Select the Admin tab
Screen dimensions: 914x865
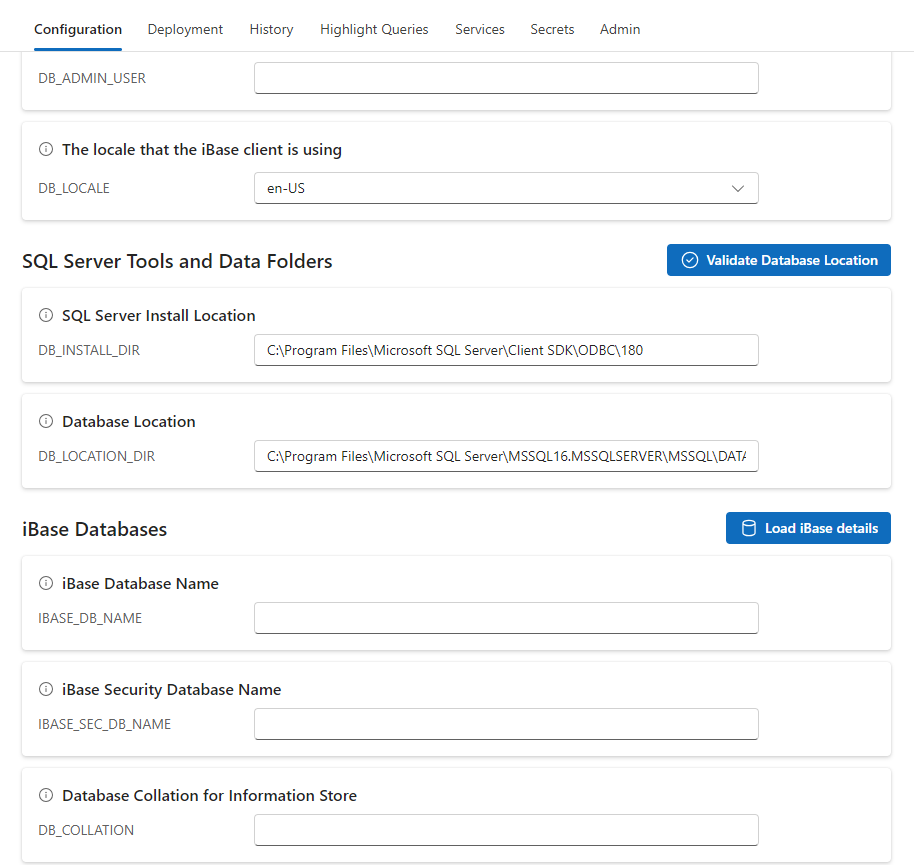coord(620,29)
